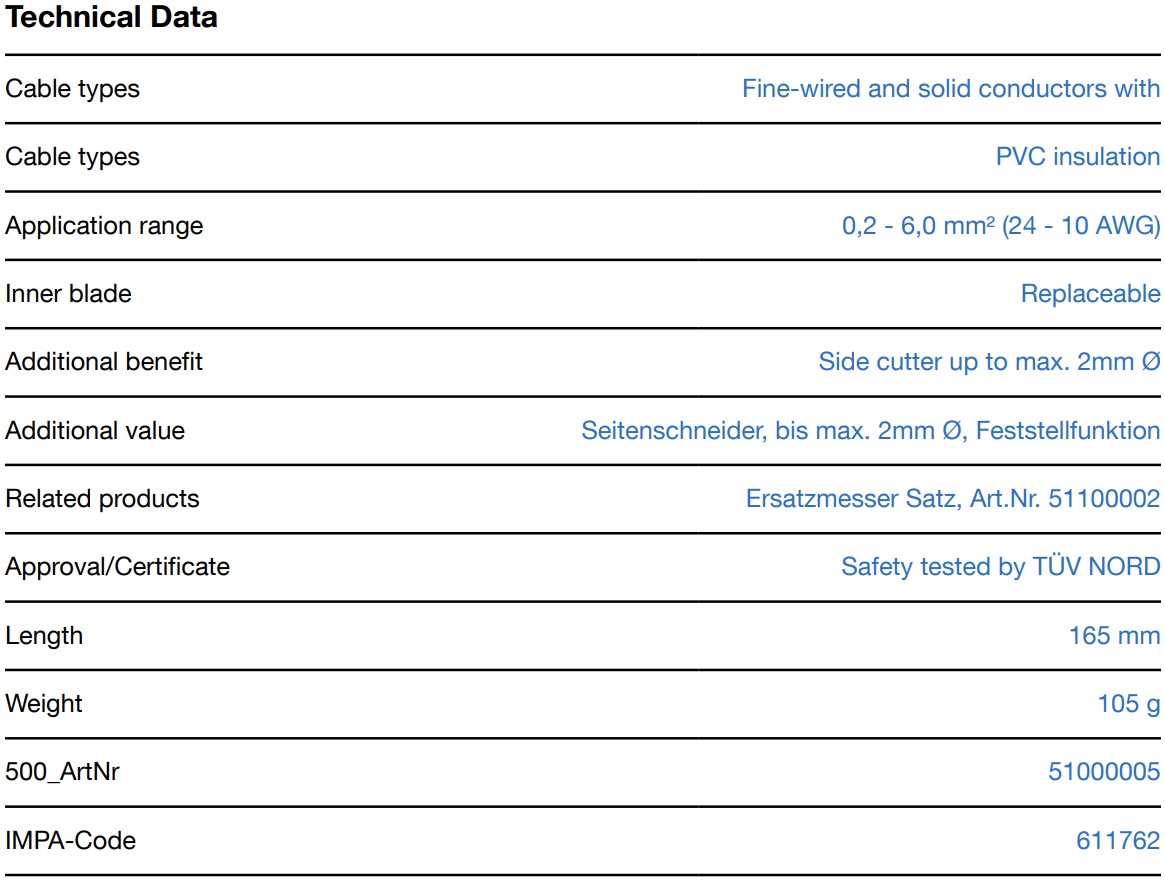Click the 500_ArtNr label
The width and height of the screenshot is (1165, 882).
(x=62, y=772)
